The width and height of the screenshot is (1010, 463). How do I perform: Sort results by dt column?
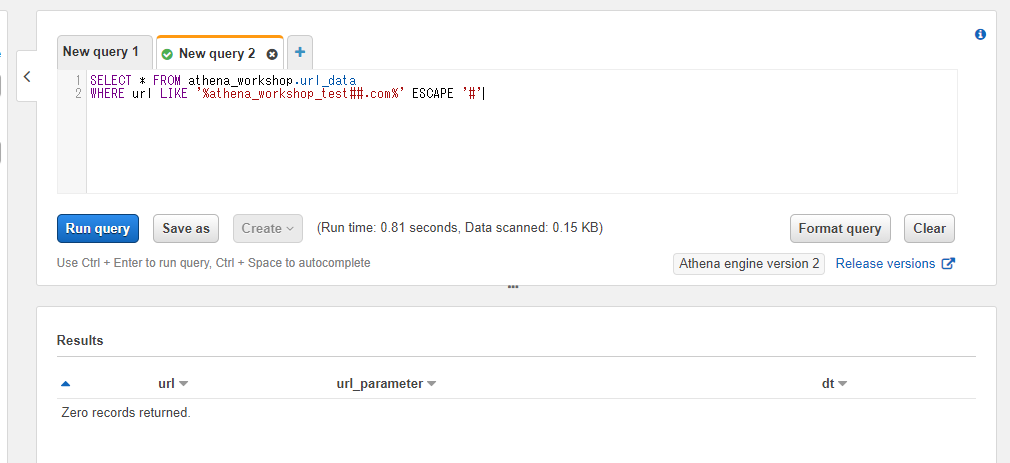[x=834, y=384]
